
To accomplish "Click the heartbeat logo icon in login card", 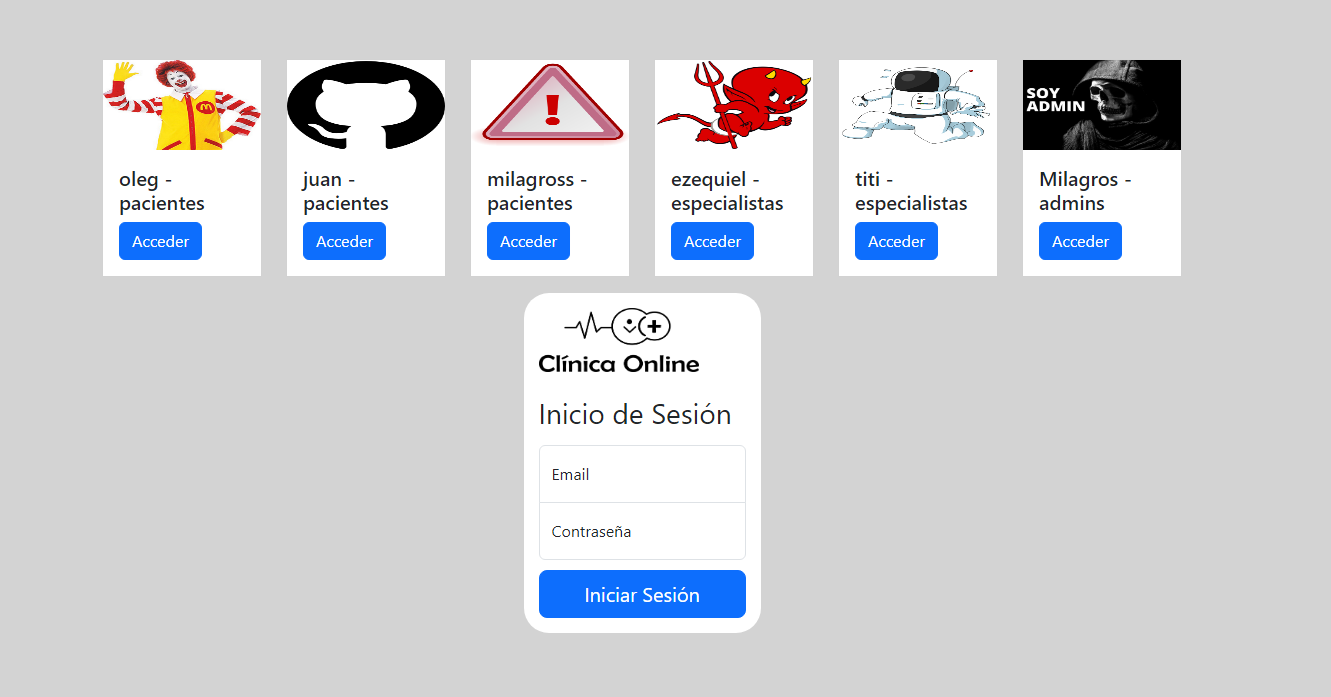I will click(618, 325).
